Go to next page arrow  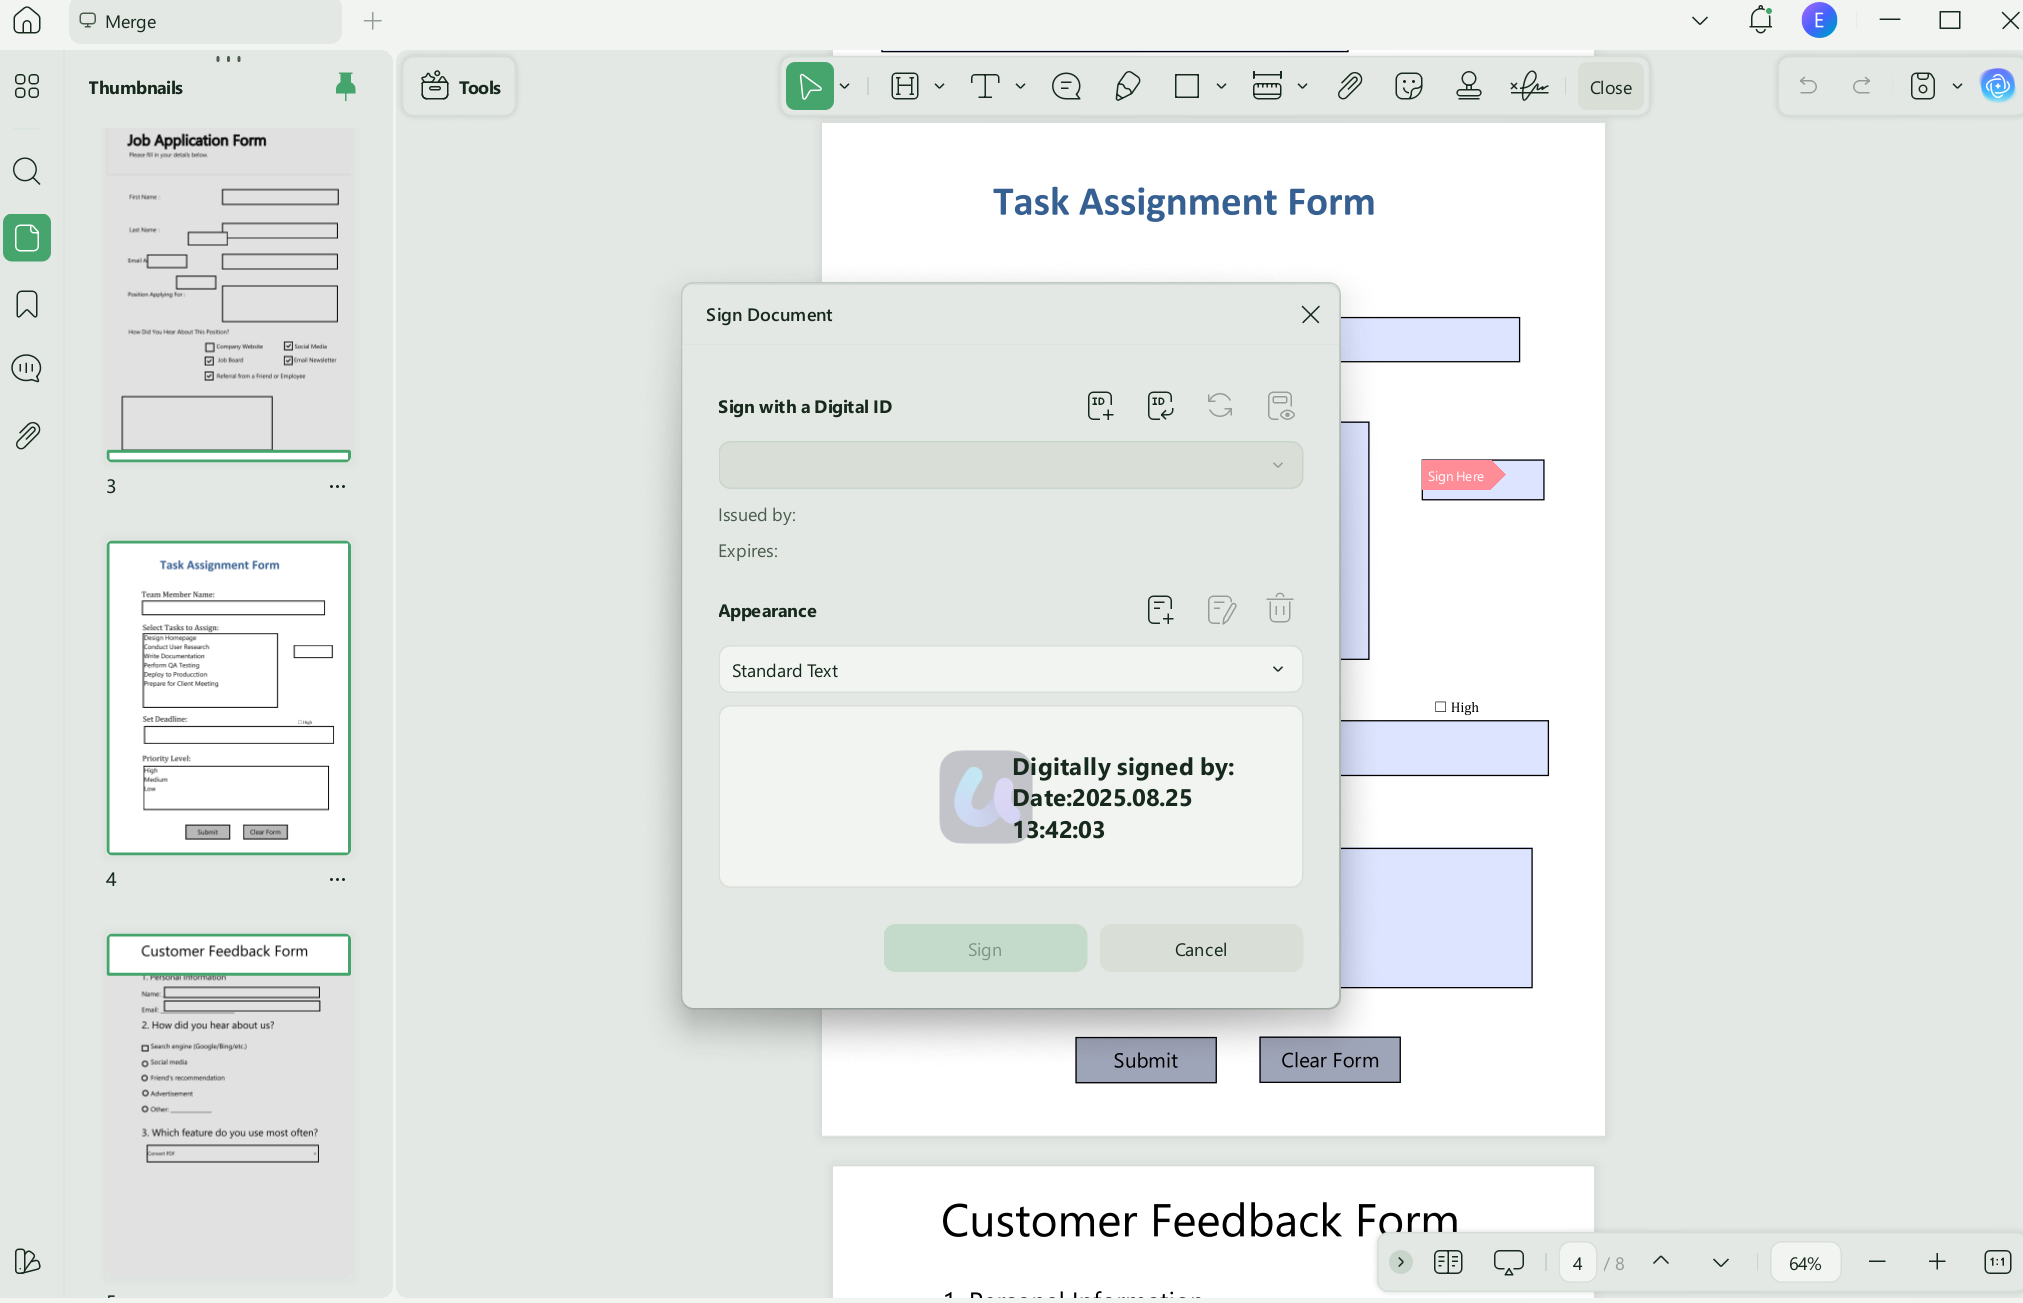[1721, 1262]
